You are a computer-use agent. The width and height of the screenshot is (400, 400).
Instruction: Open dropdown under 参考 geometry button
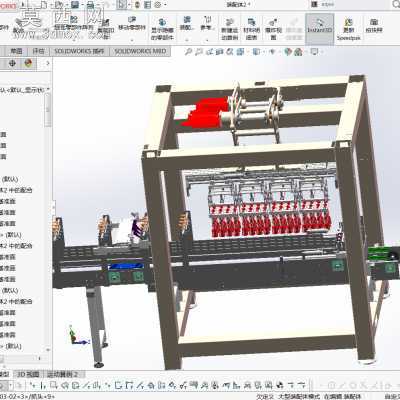(207, 39)
